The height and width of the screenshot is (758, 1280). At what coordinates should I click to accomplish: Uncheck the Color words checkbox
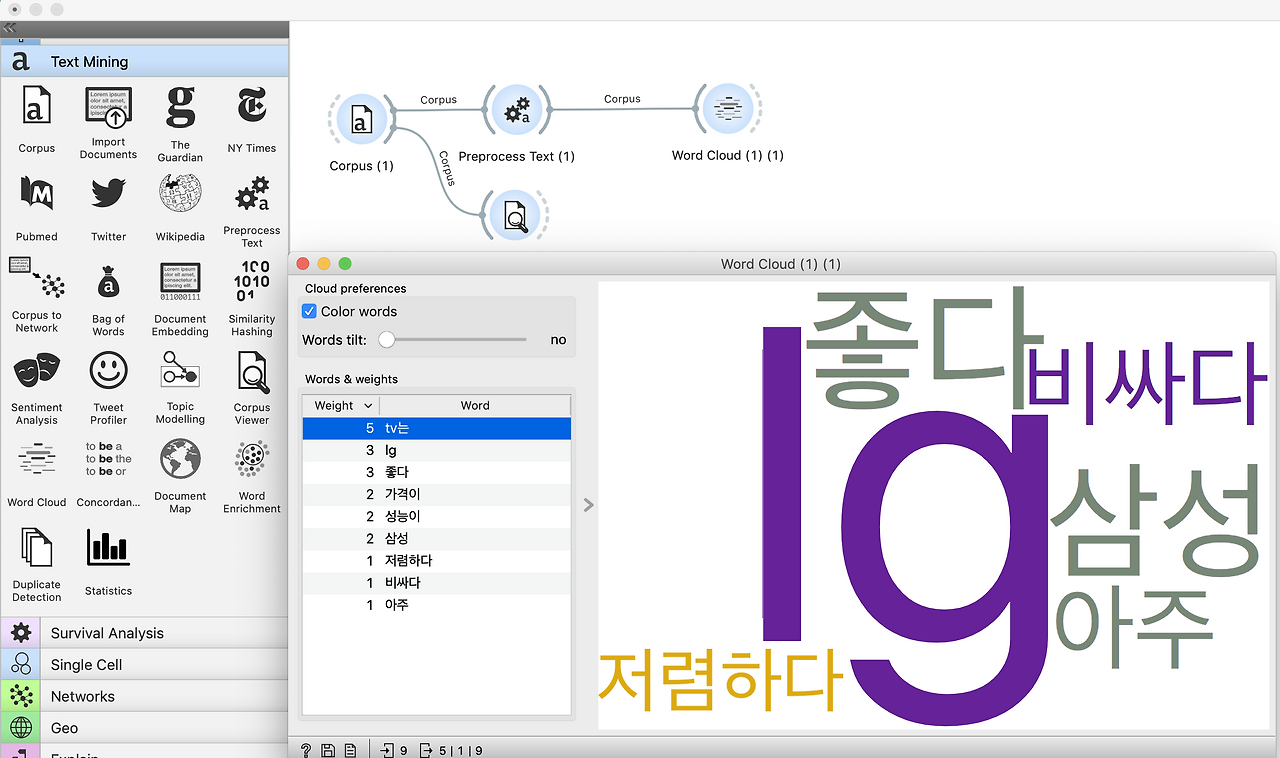(x=310, y=312)
